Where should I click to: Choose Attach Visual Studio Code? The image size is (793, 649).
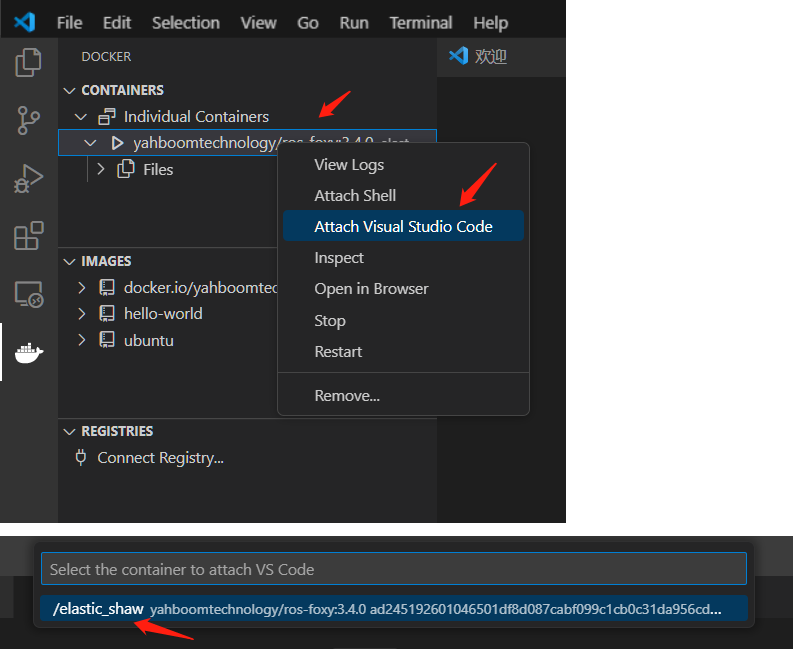(403, 226)
